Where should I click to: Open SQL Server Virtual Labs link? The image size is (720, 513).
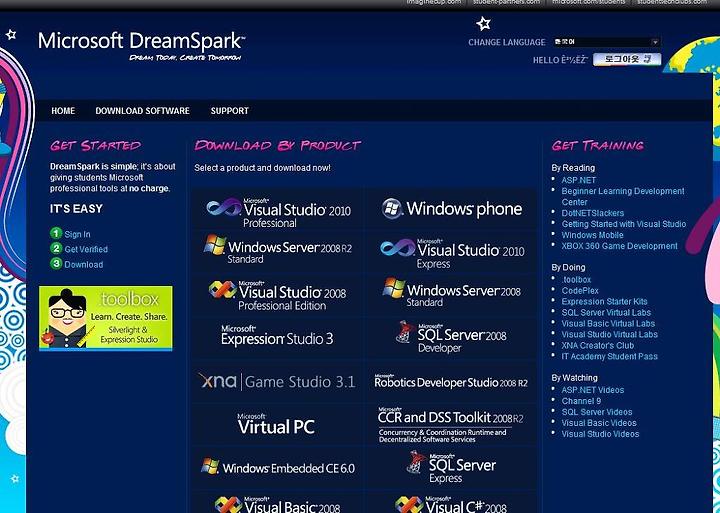click(x=606, y=313)
